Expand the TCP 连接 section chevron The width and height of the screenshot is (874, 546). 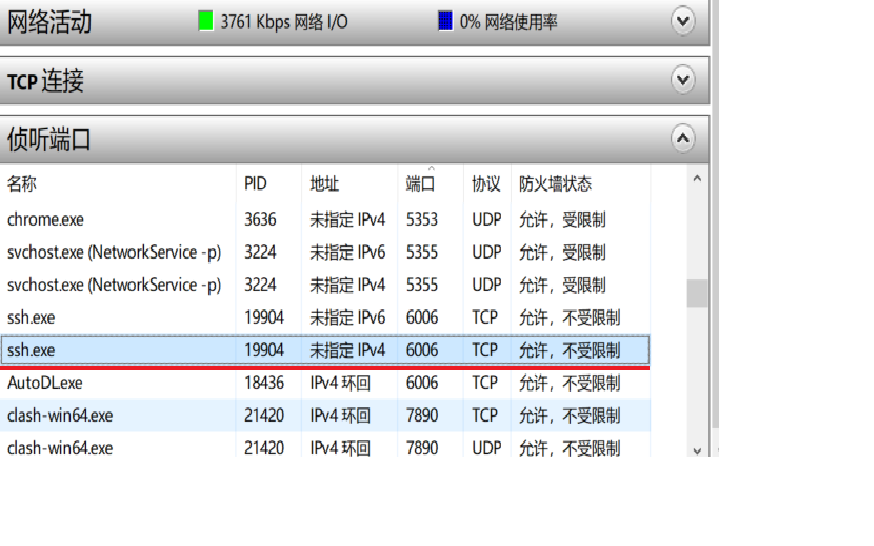click(683, 79)
